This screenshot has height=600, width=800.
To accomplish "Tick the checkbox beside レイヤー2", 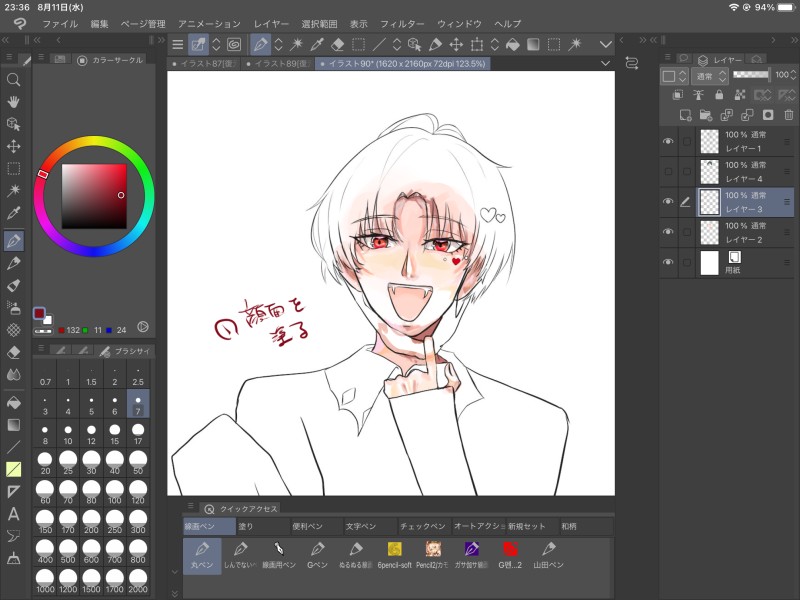I will click(687, 232).
